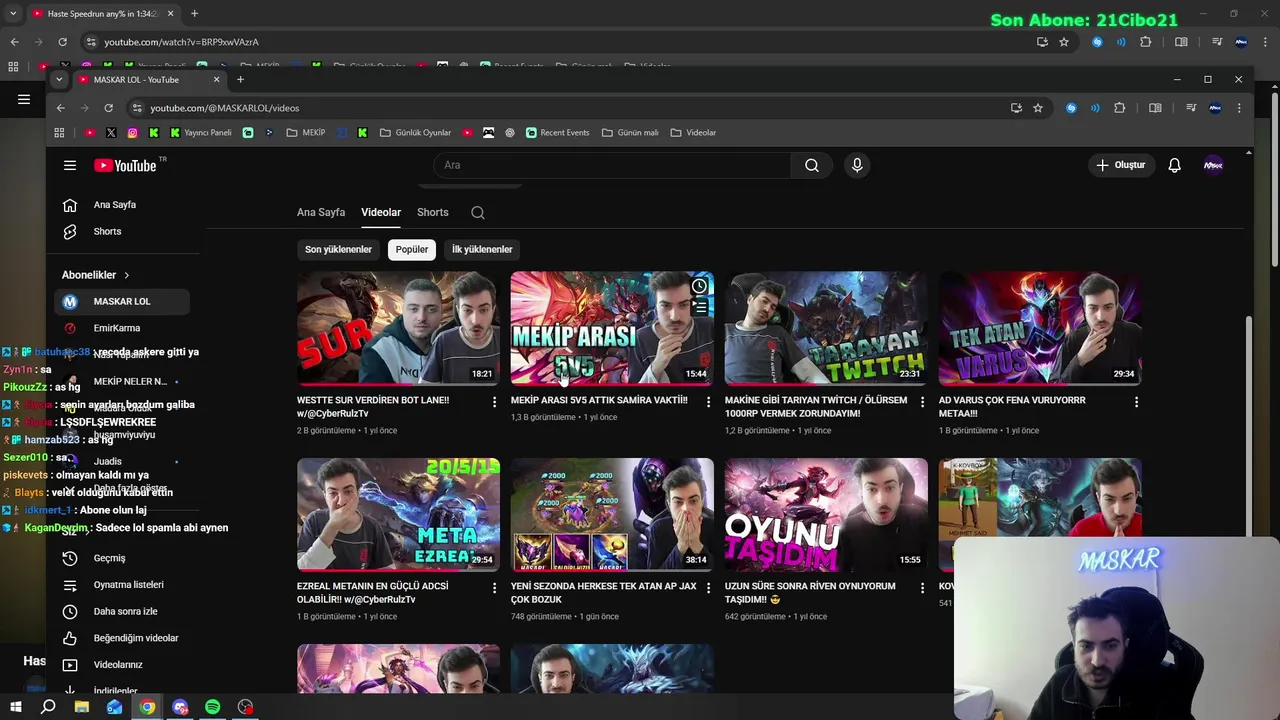This screenshot has height=720, width=1280.
Task: Open tab search dropdown in MASKAR LOL window
Action: tap(59, 79)
